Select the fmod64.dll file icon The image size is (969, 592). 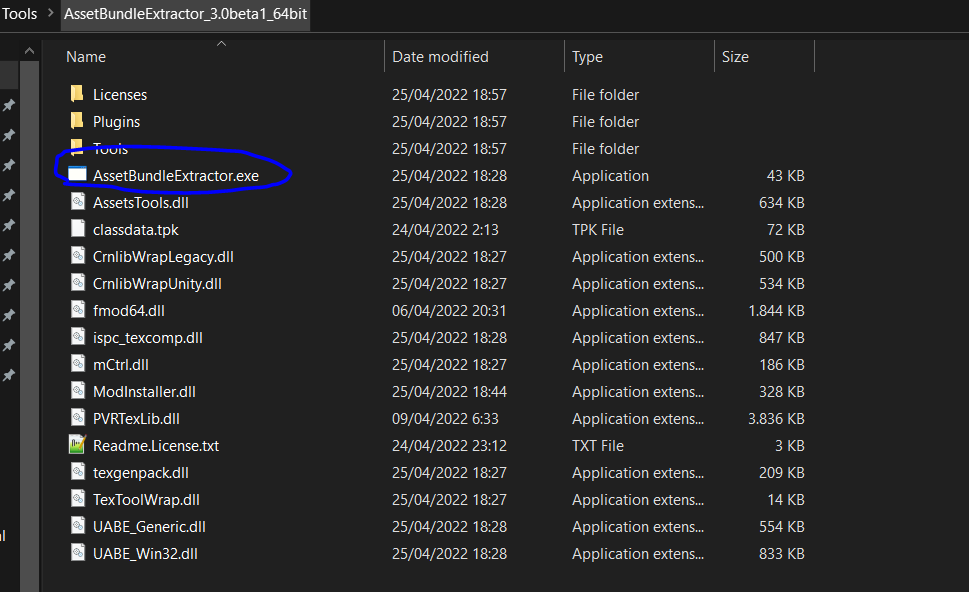coord(78,310)
